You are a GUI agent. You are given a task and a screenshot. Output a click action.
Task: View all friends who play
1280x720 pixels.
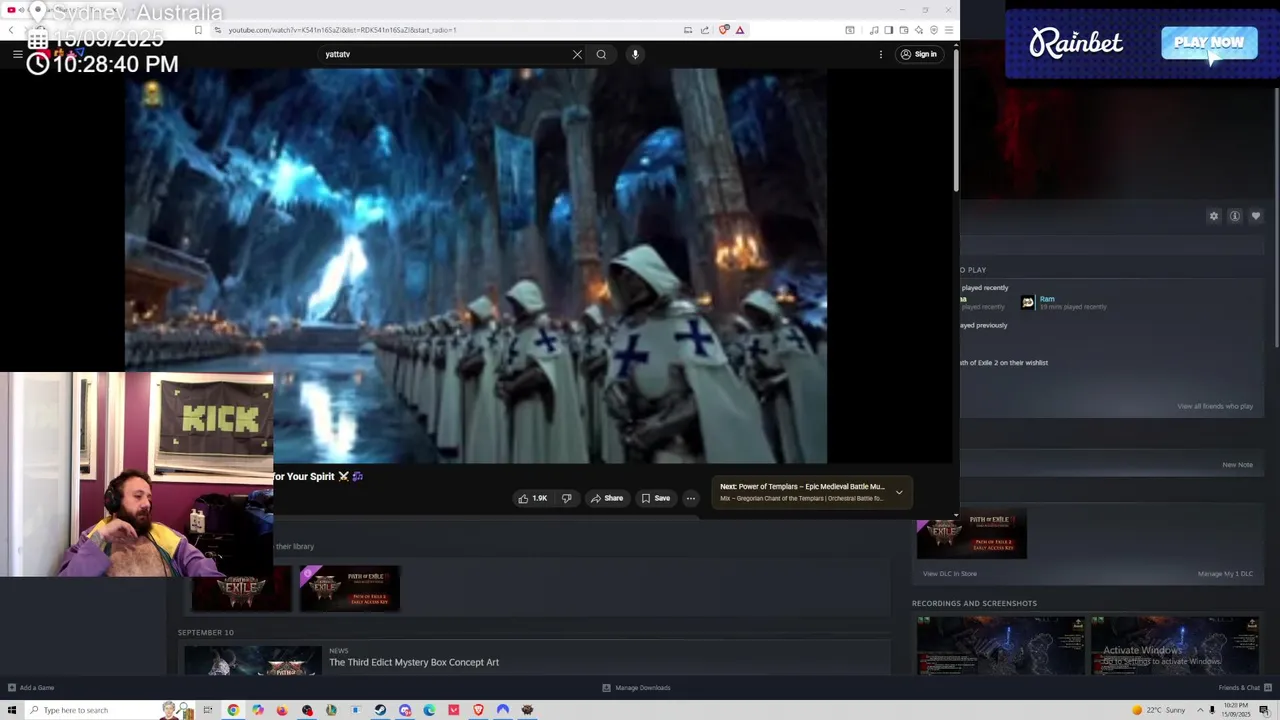[x=1215, y=406]
